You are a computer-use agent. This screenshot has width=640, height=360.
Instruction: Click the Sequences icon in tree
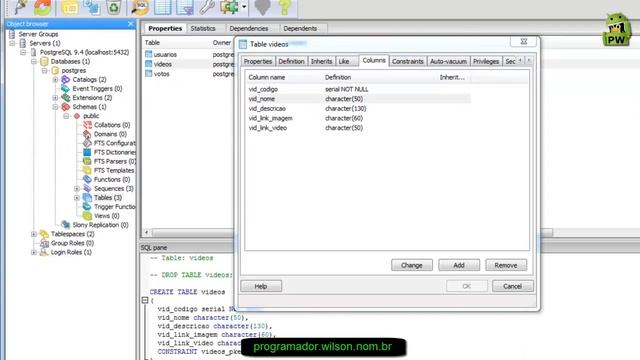coord(87,188)
